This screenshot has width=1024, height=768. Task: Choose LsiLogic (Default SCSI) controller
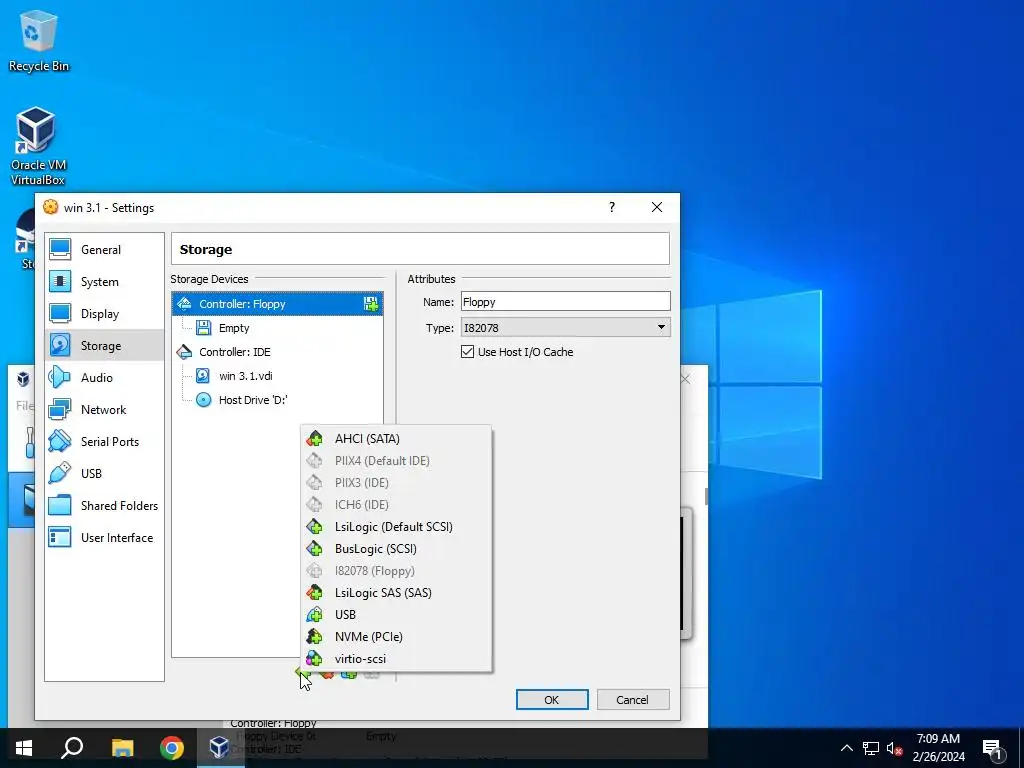point(396,526)
